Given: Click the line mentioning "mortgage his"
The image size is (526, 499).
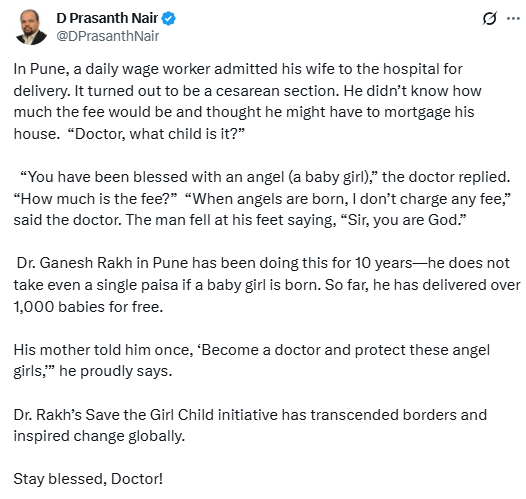Looking at the screenshot, I should pyautogui.click(x=244, y=112).
